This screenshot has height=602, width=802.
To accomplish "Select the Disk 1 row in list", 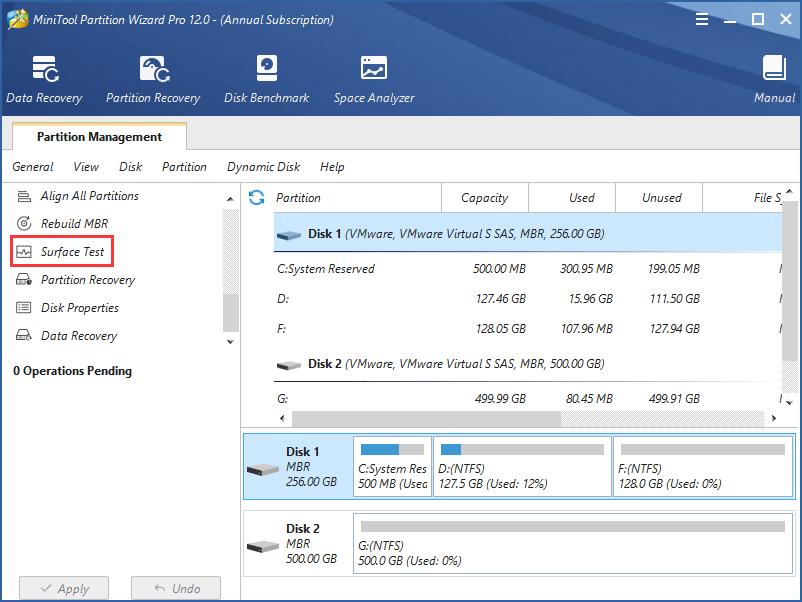I will coord(528,234).
